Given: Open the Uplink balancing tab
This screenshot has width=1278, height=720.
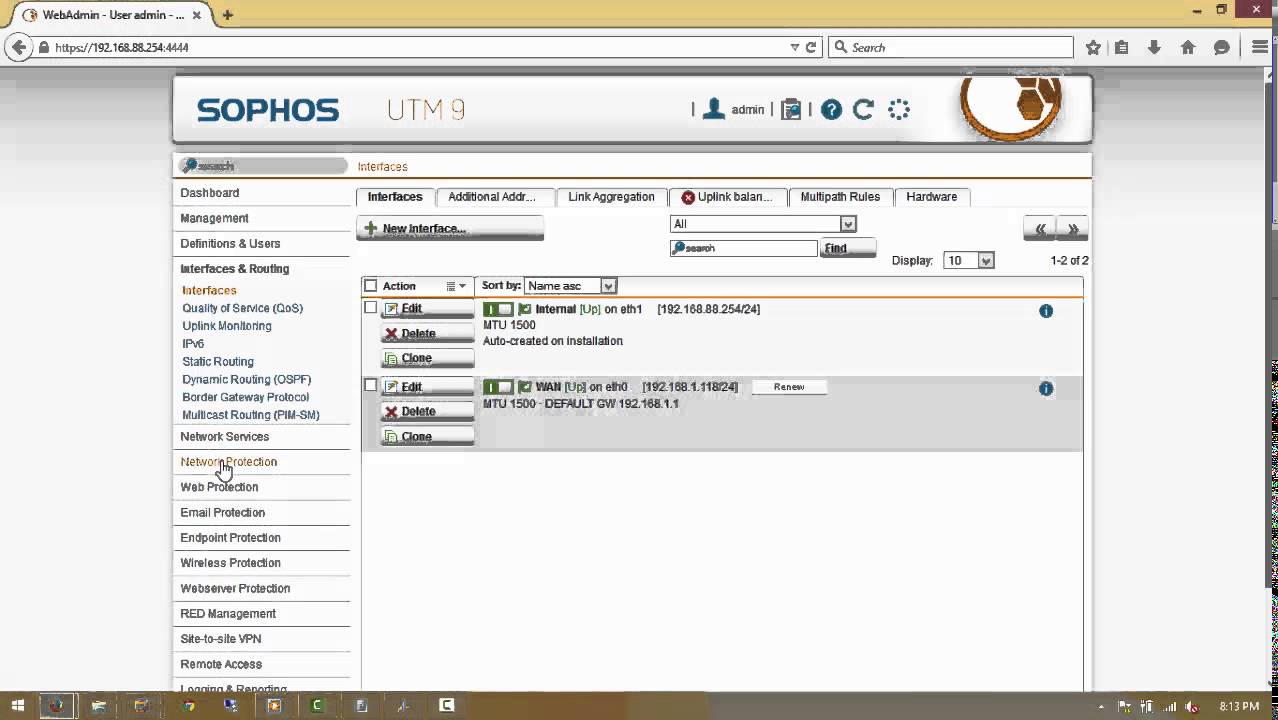Looking at the screenshot, I should click(x=728, y=197).
